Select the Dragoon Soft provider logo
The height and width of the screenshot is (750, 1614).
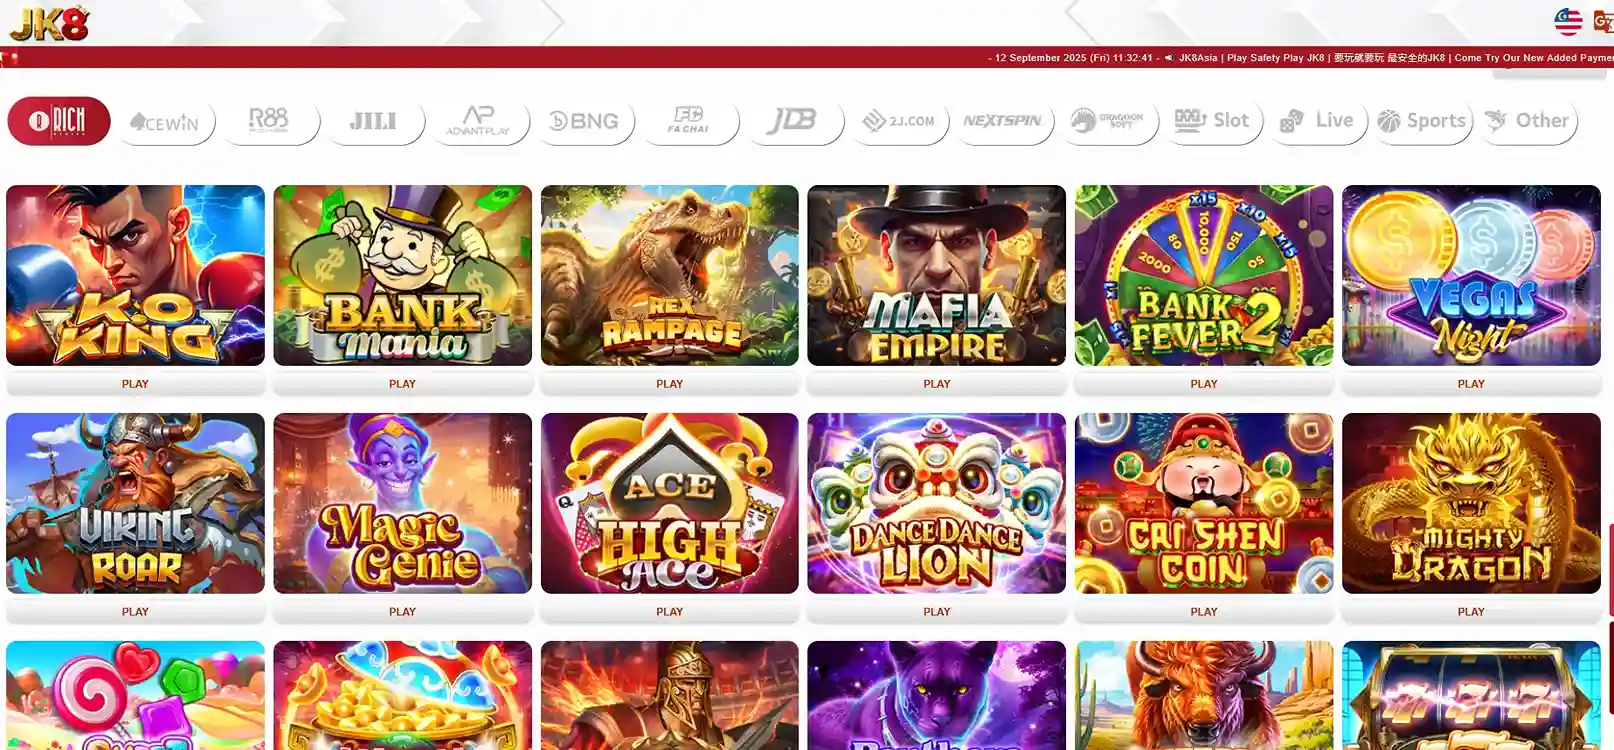pos(1108,122)
